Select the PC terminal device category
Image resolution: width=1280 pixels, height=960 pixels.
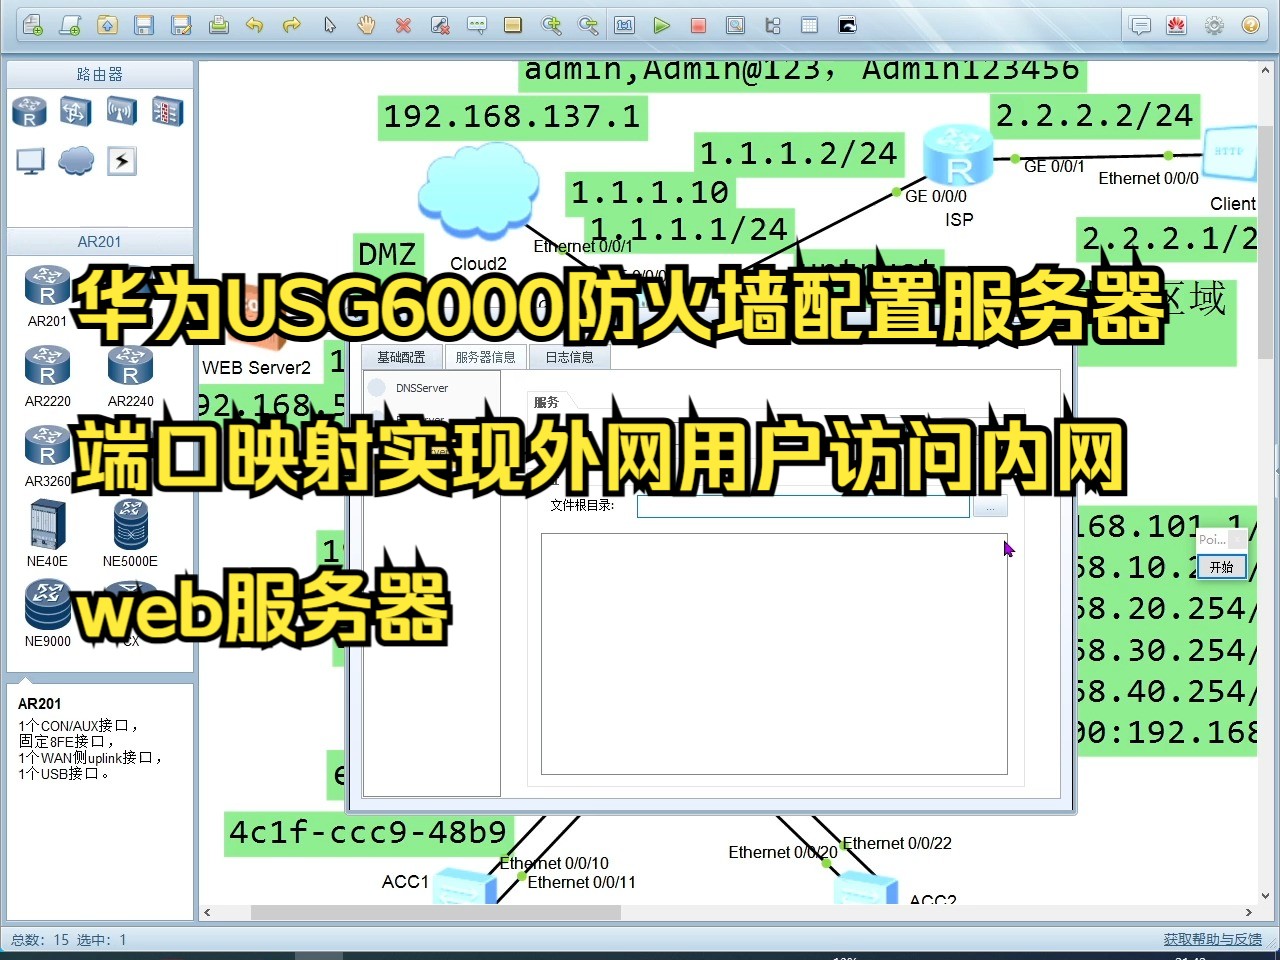pyautogui.click(x=30, y=161)
